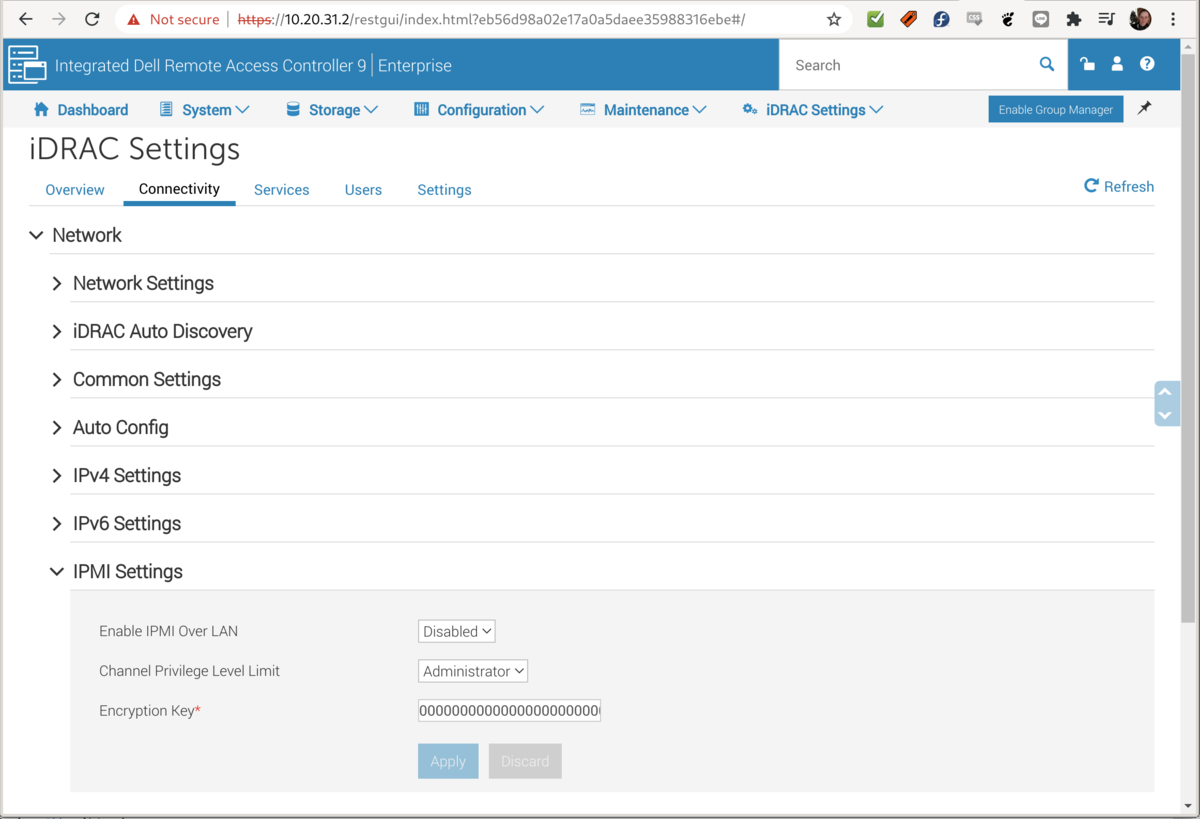
Task: Open the user profile icon
Action: (x=1117, y=65)
